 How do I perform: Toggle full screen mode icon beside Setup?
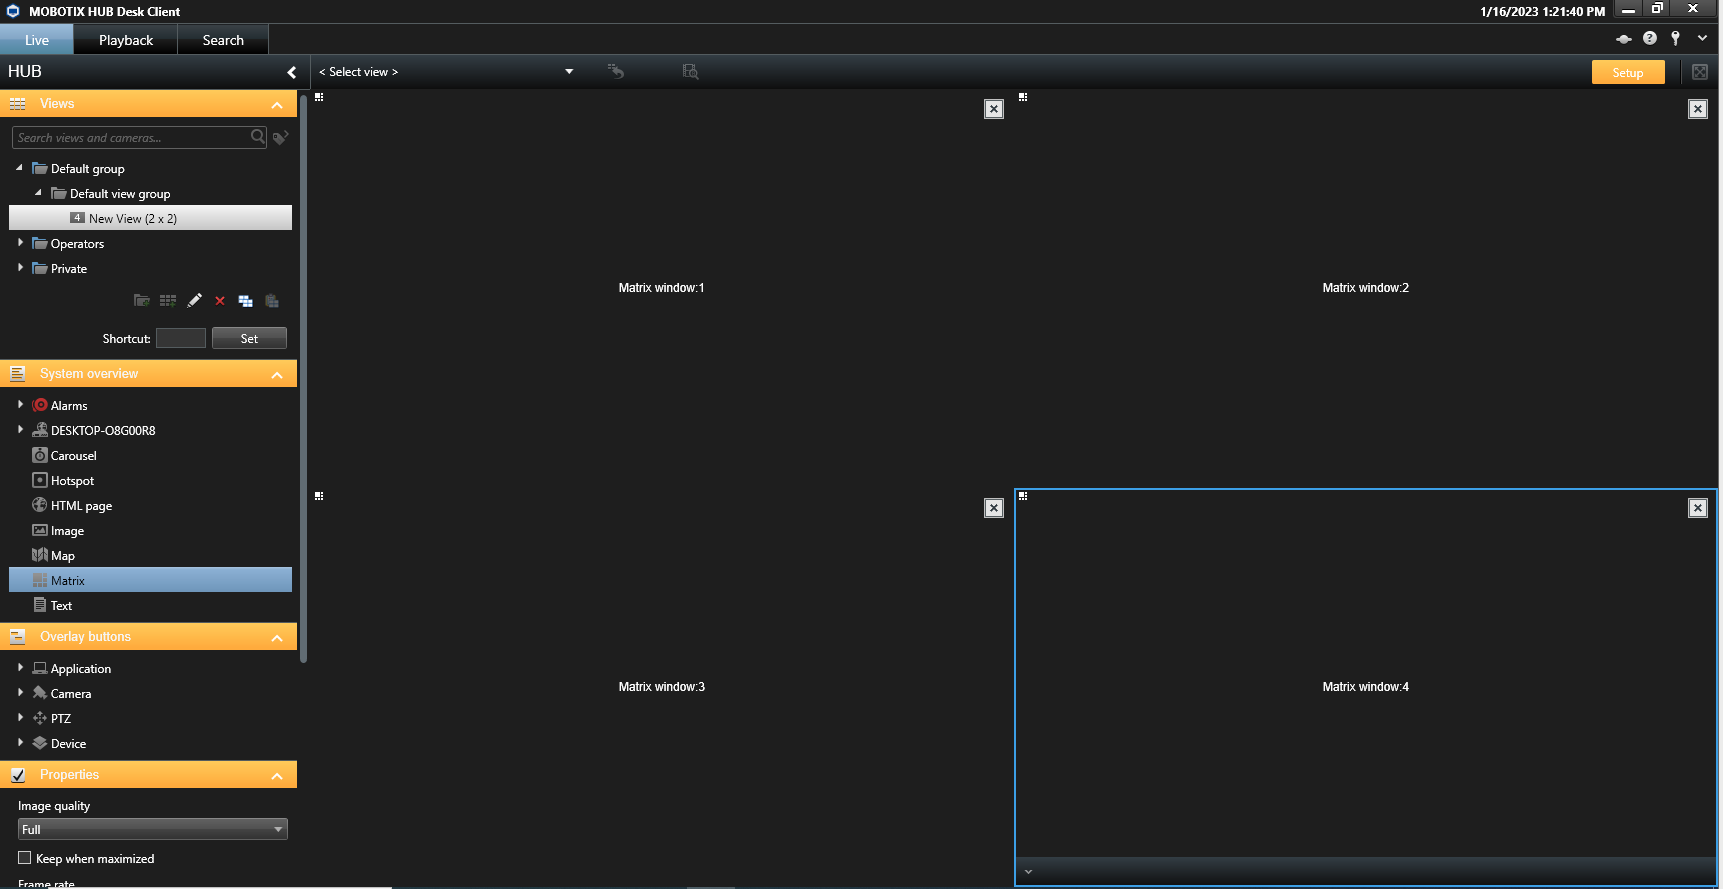(1700, 72)
